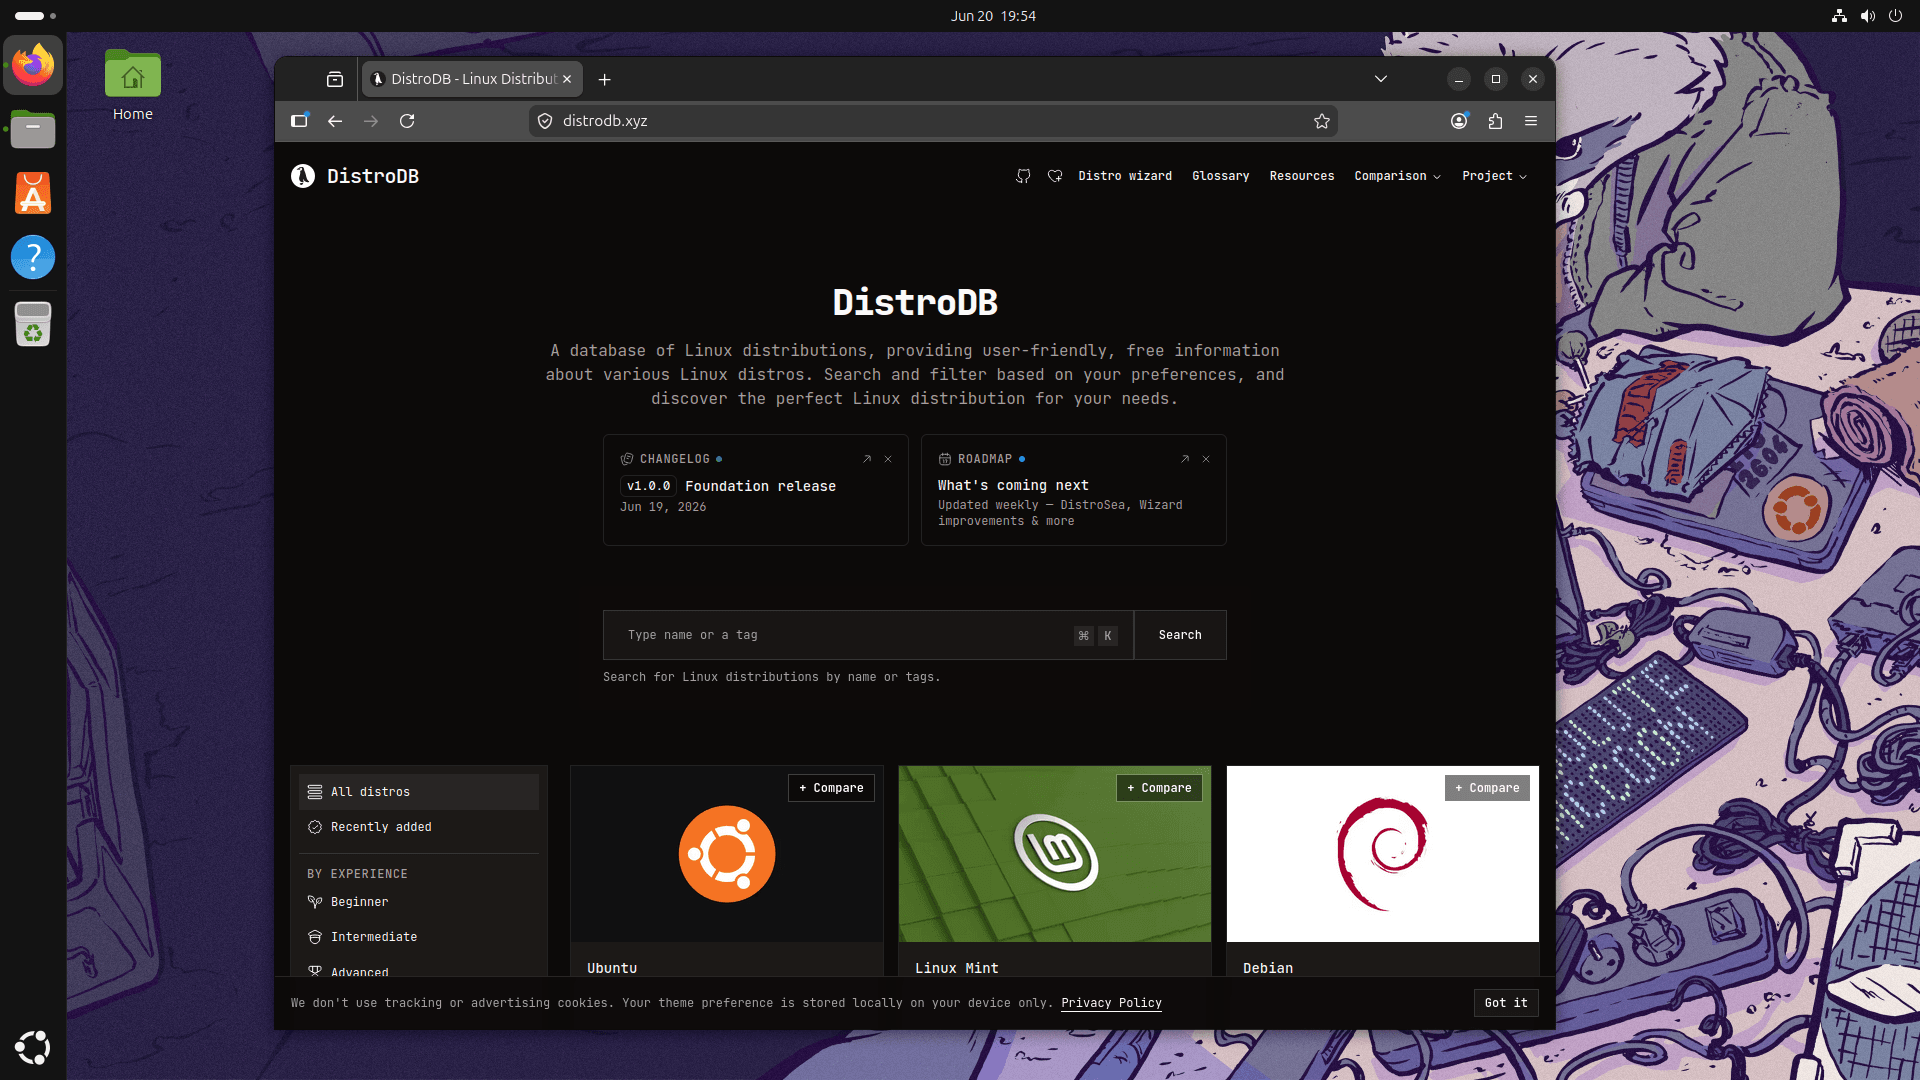
Task: Bookmark this page with the star icon
Action: (1322, 121)
